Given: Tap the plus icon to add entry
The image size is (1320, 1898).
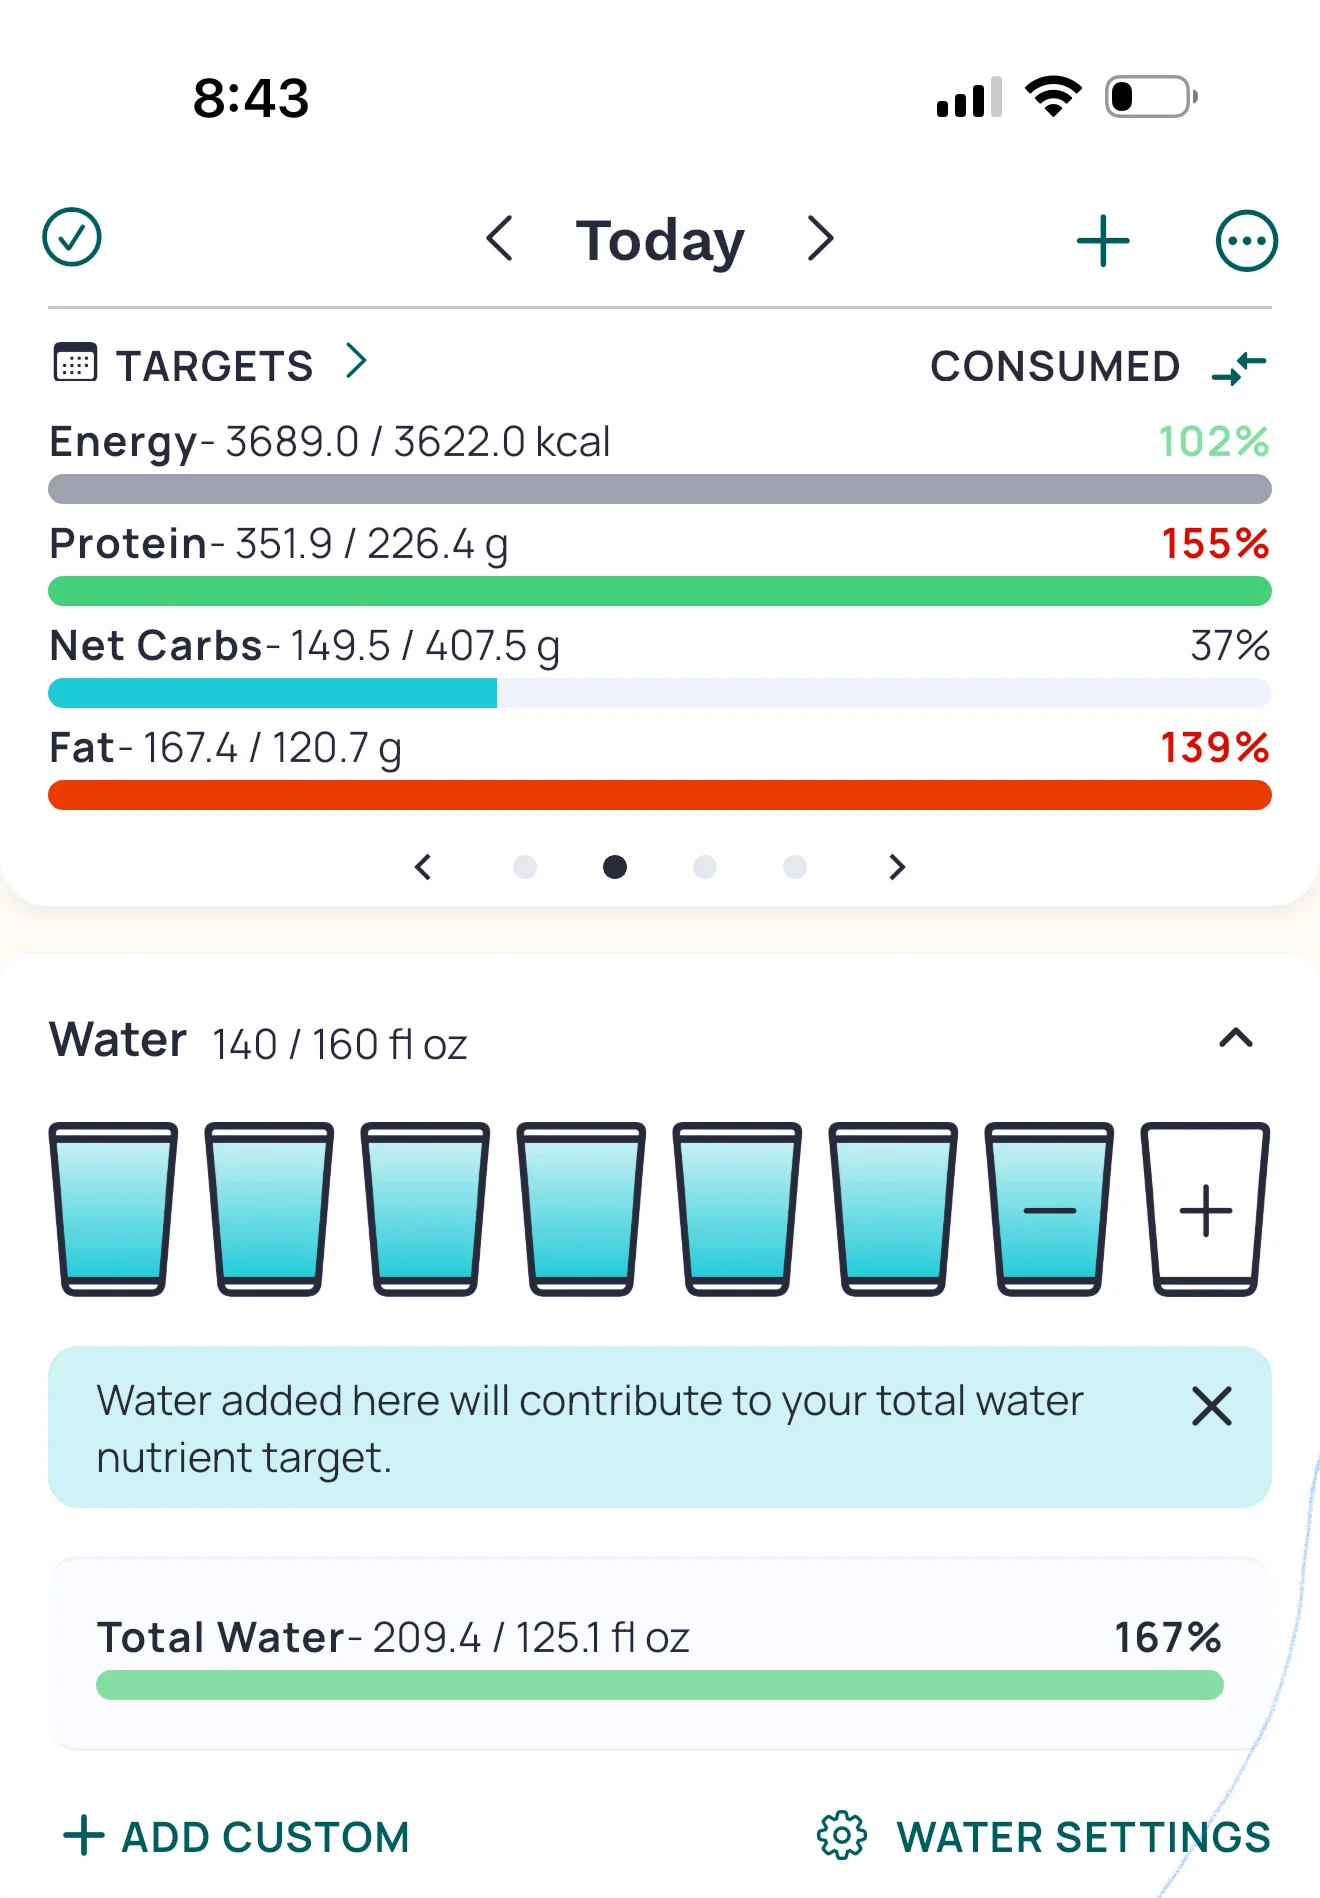Looking at the screenshot, I should click(x=1103, y=241).
